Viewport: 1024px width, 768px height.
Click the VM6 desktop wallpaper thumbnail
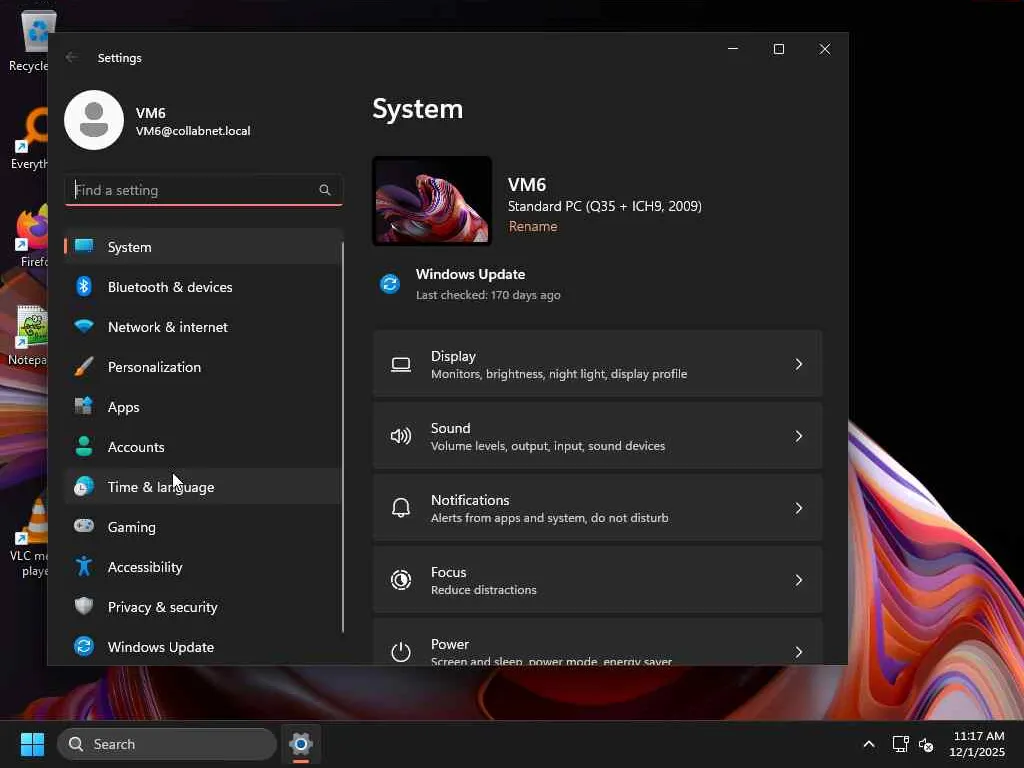432,201
